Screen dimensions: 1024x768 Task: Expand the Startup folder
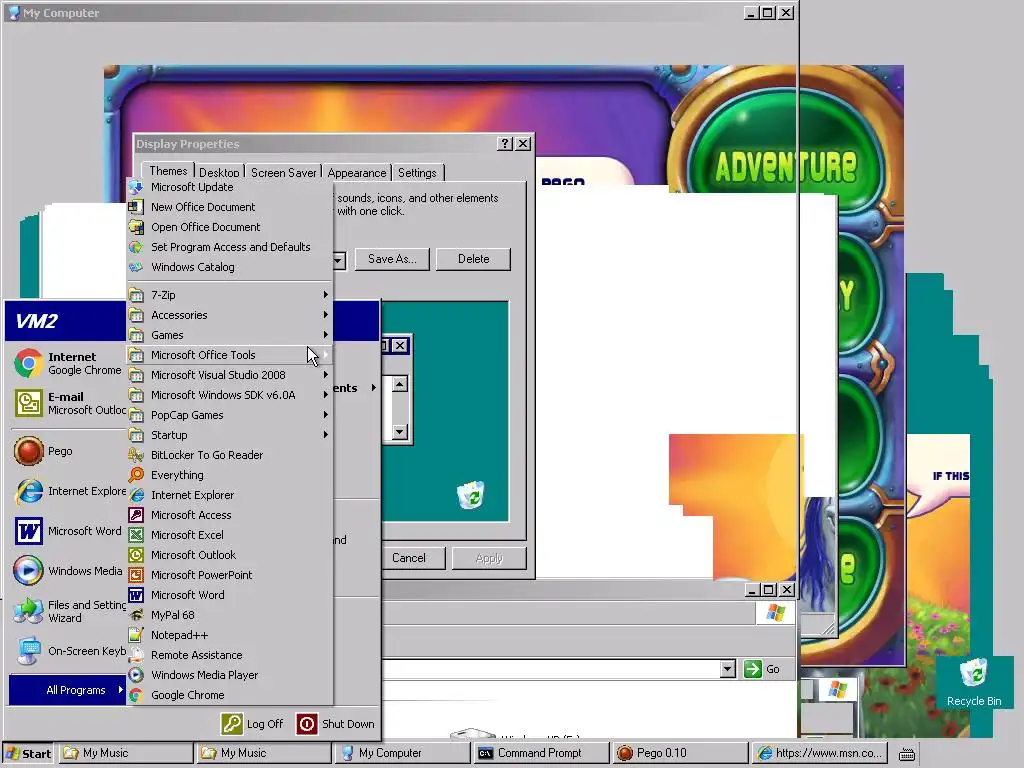click(x=230, y=435)
